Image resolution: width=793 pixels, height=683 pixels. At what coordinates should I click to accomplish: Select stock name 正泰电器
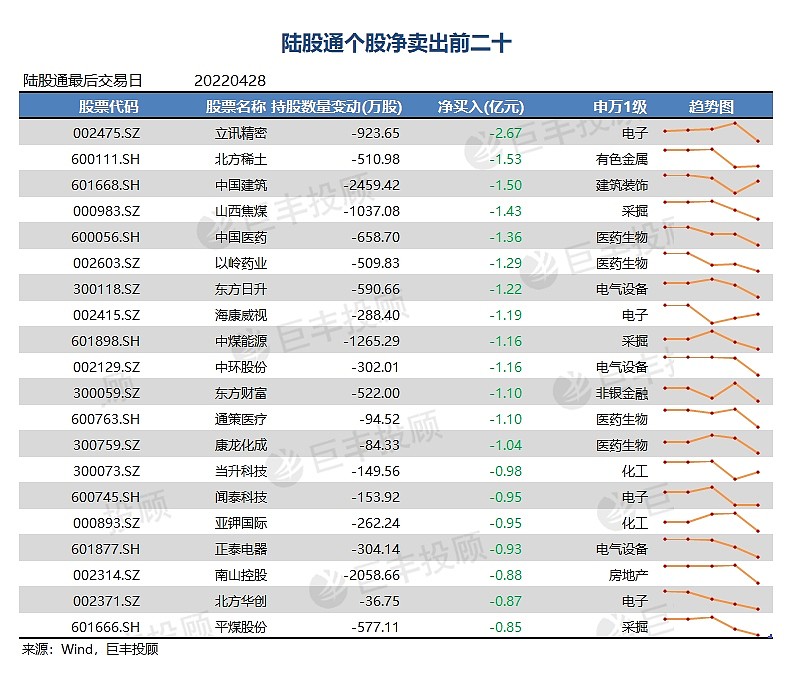click(x=241, y=549)
